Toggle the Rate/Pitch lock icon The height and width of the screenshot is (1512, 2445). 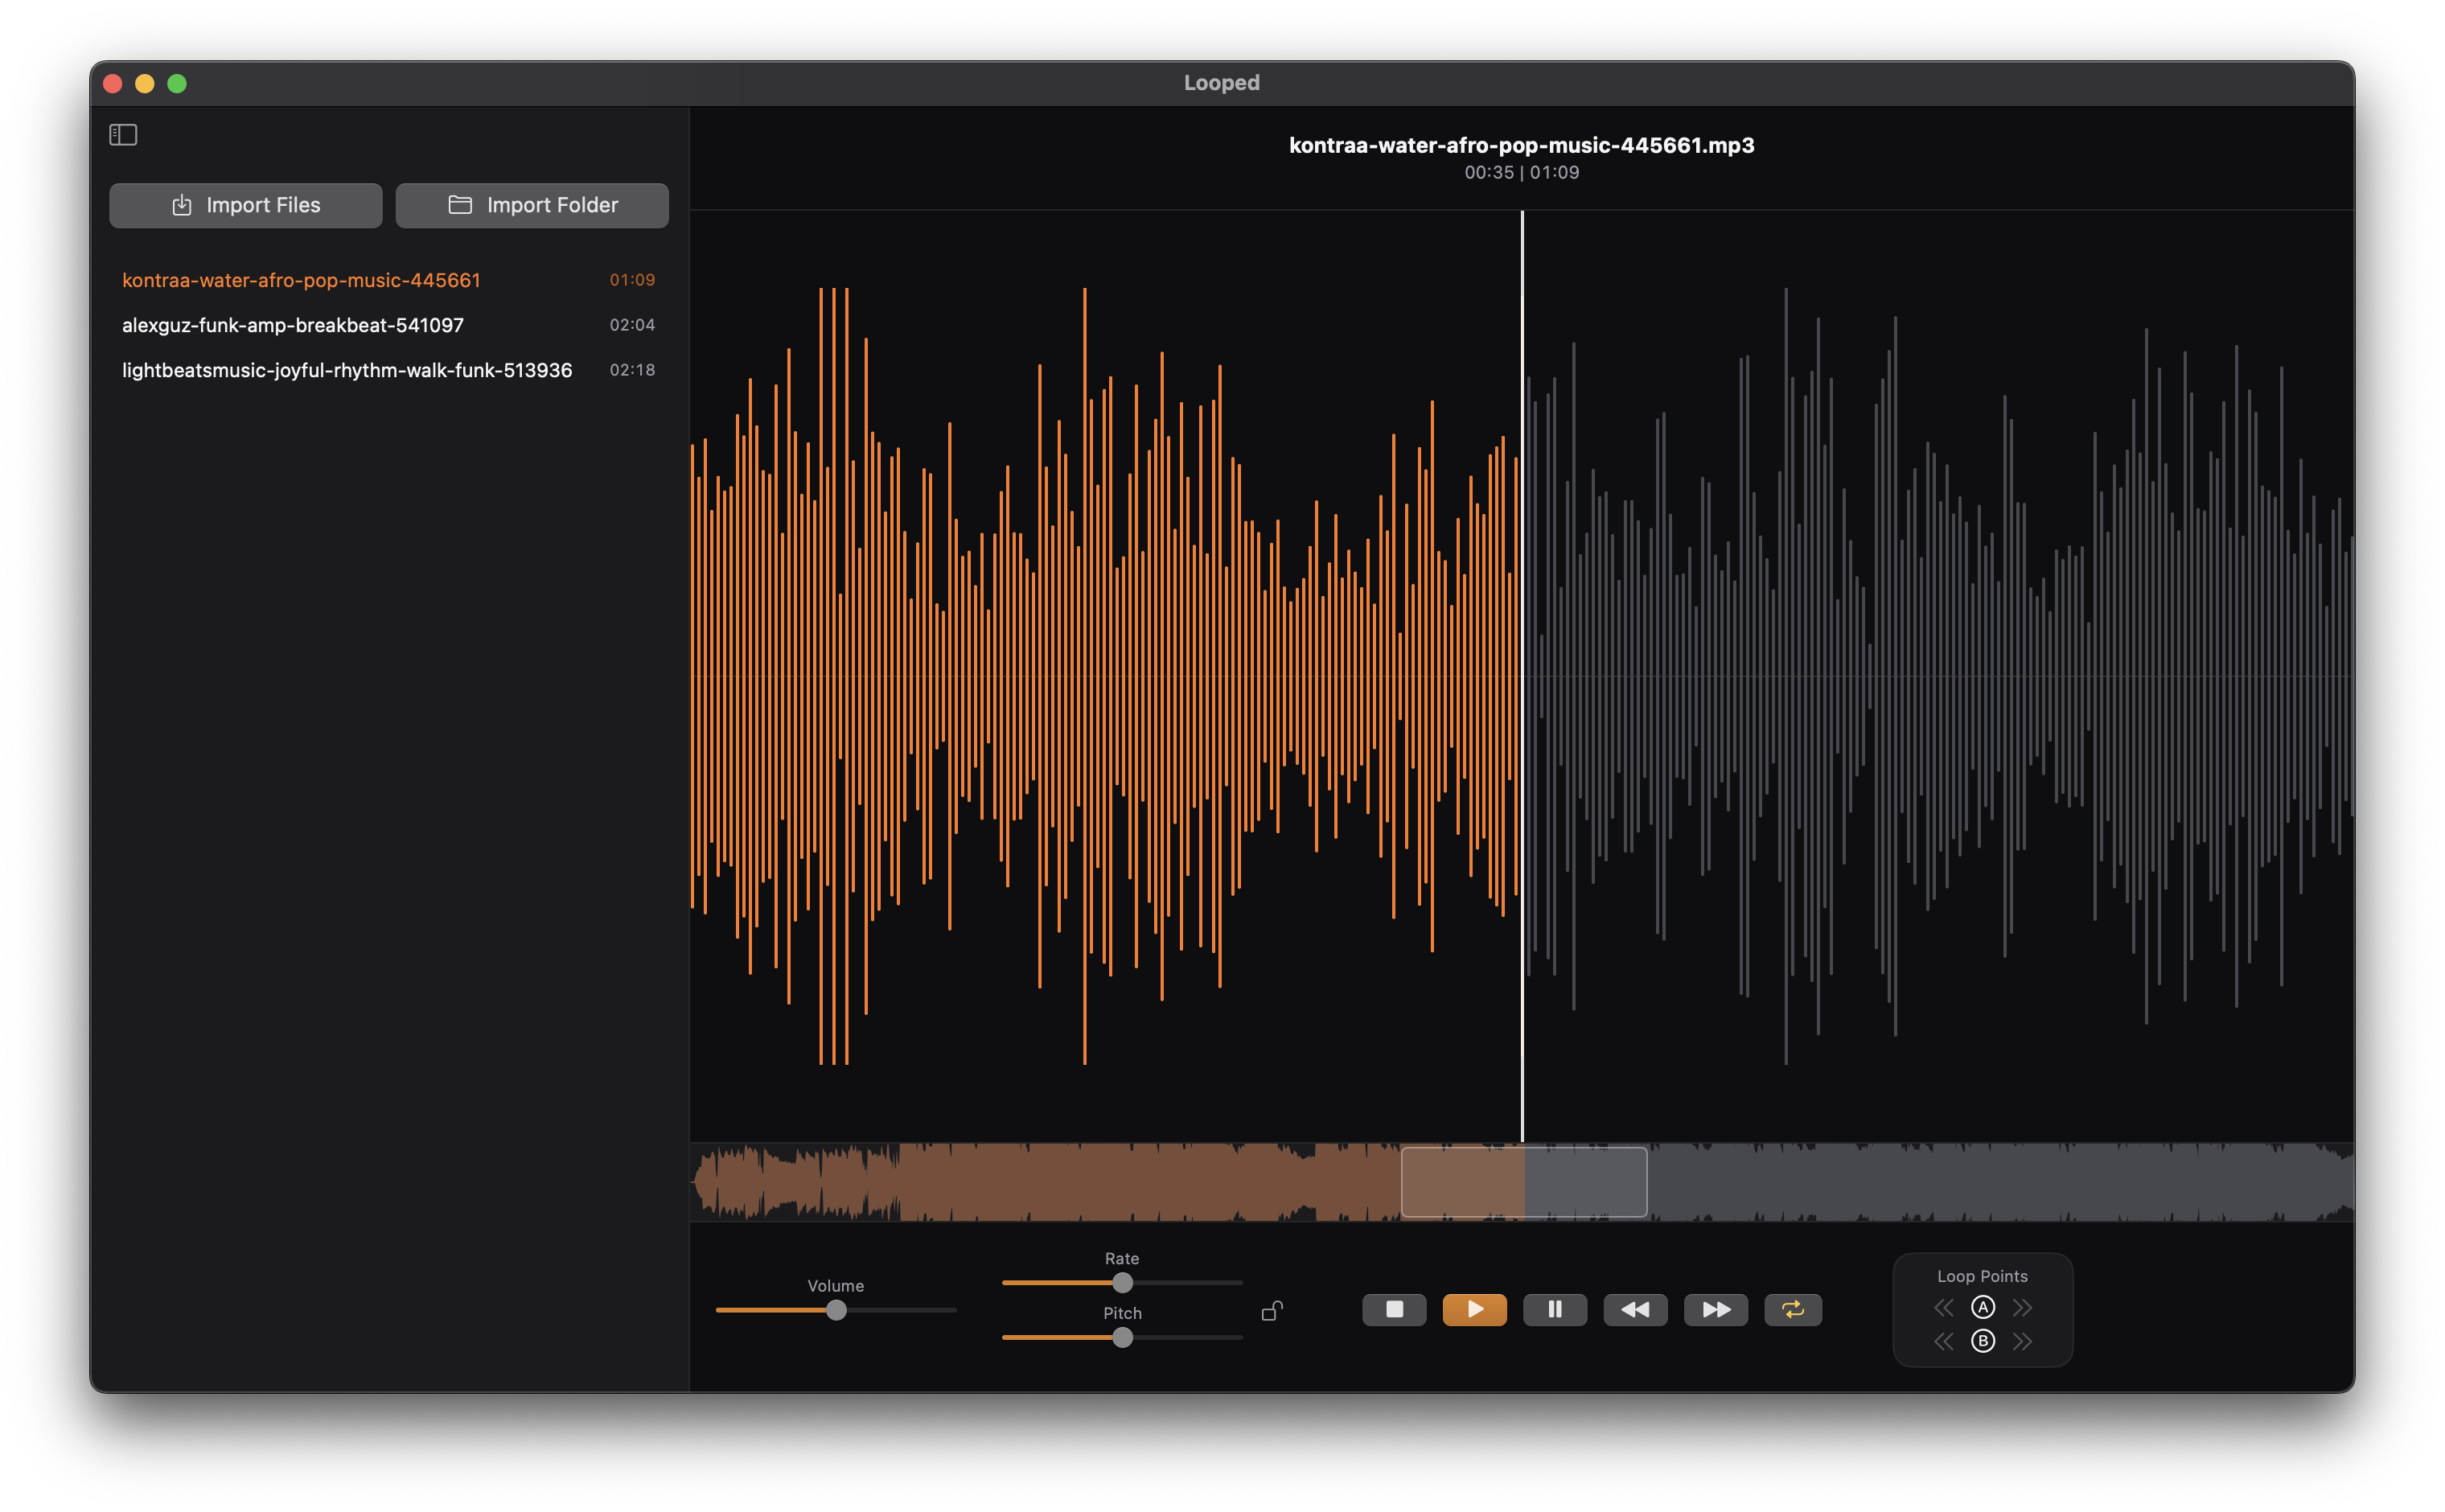1272,1310
